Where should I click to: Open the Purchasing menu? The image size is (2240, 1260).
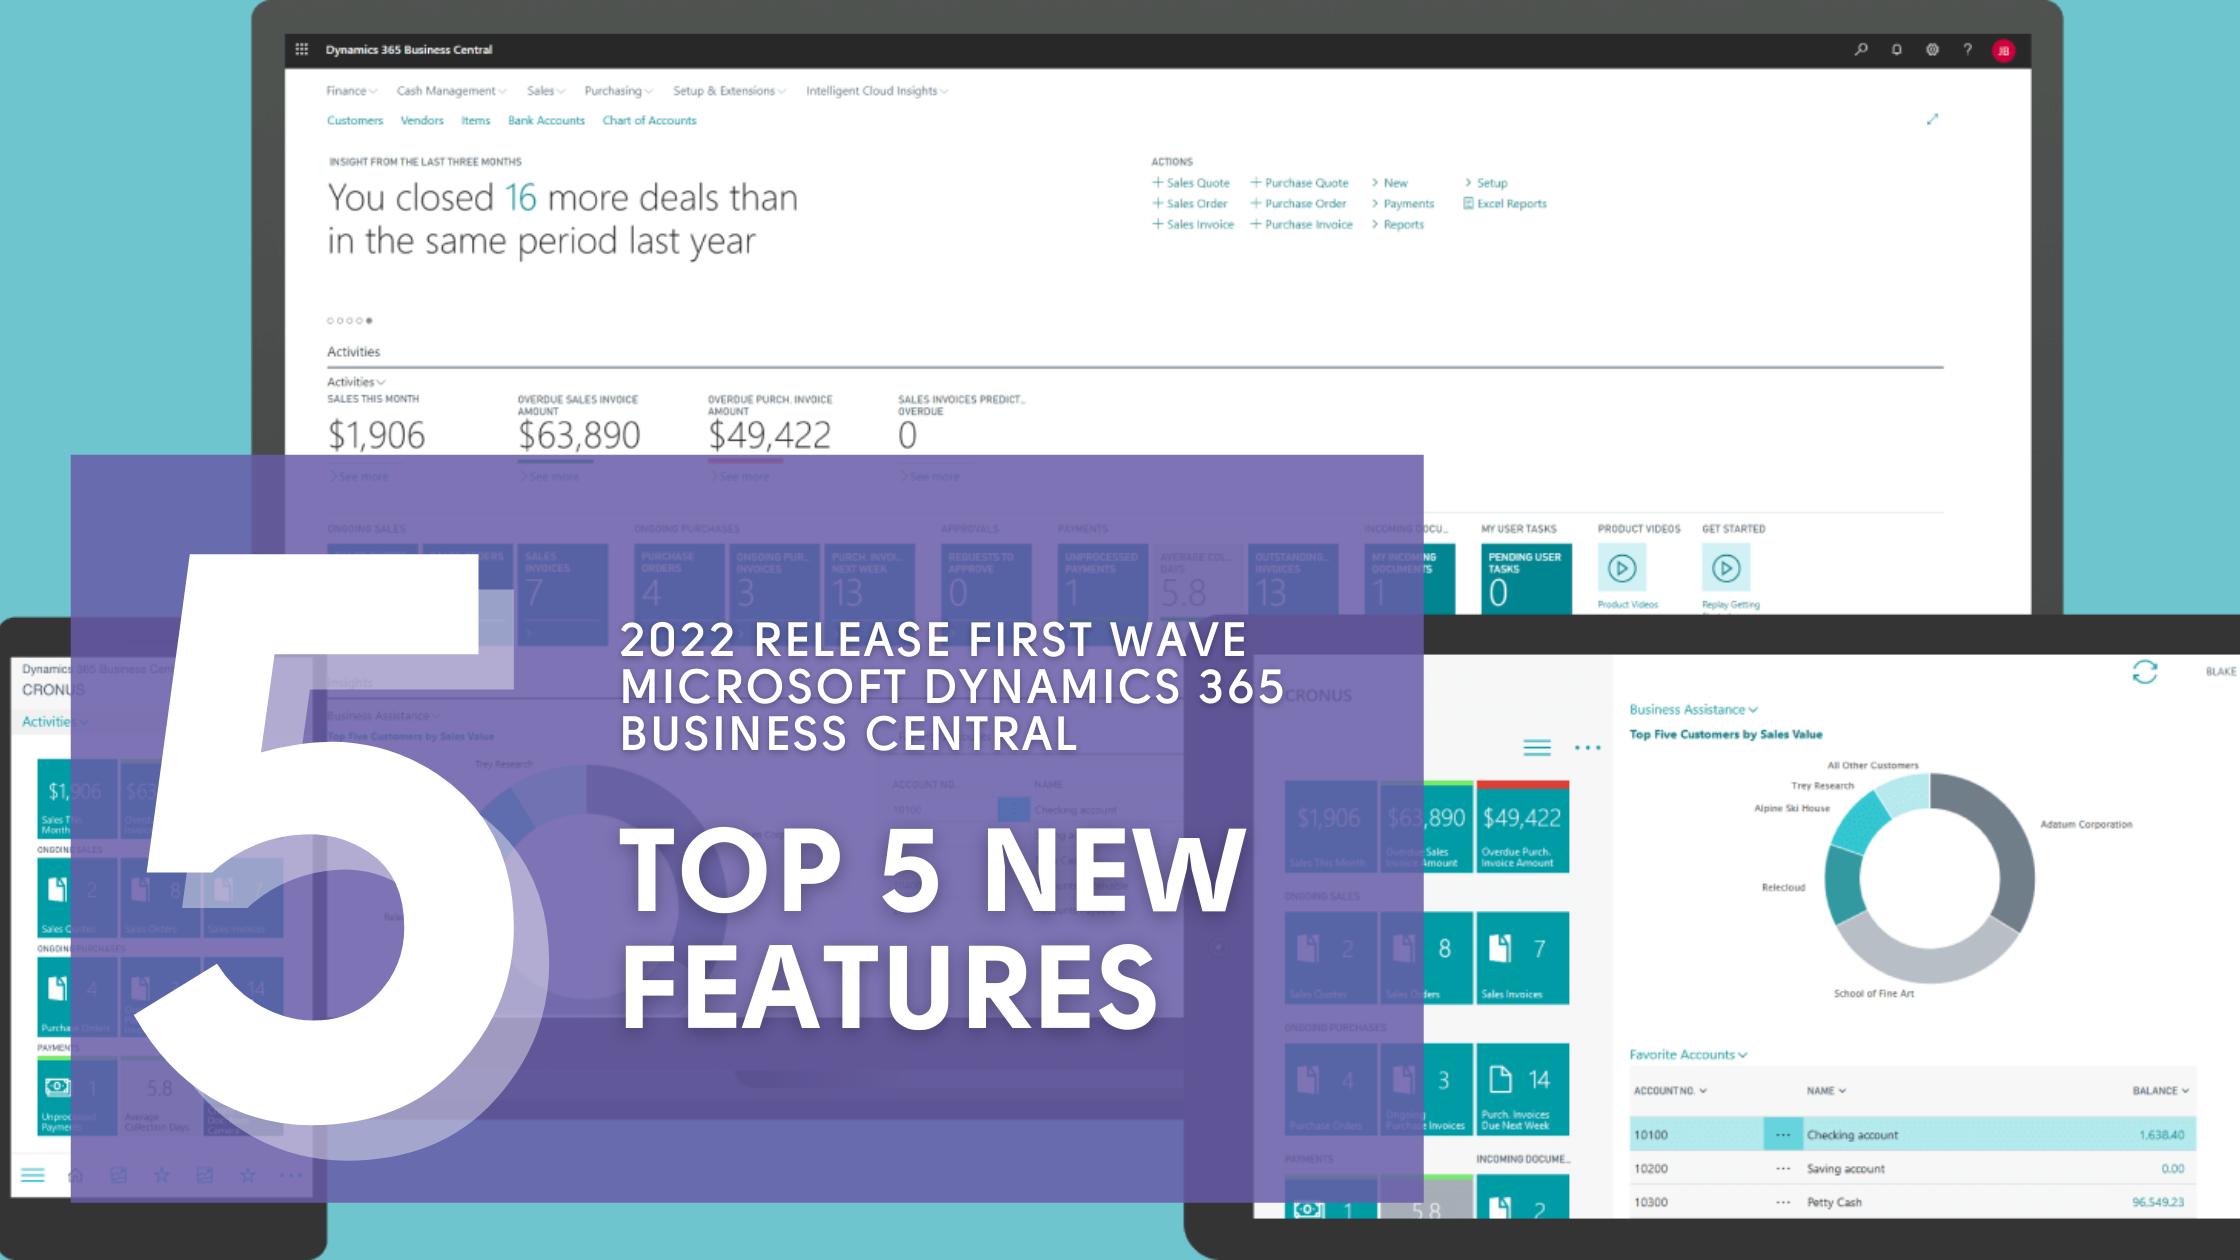[x=618, y=91]
